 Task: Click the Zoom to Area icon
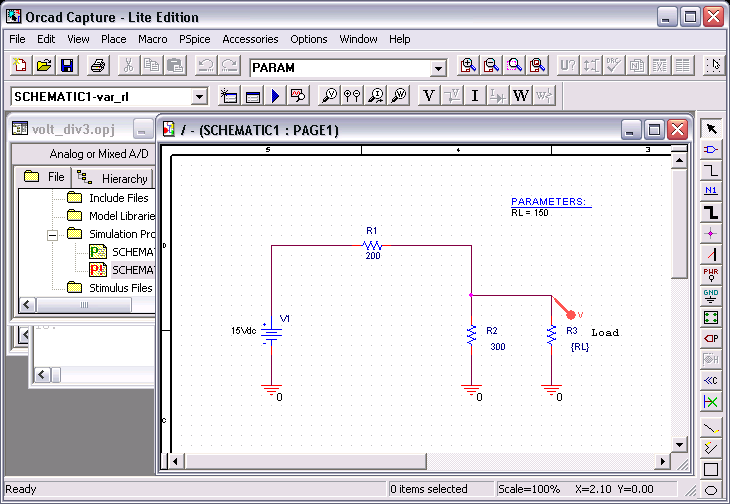(514, 66)
